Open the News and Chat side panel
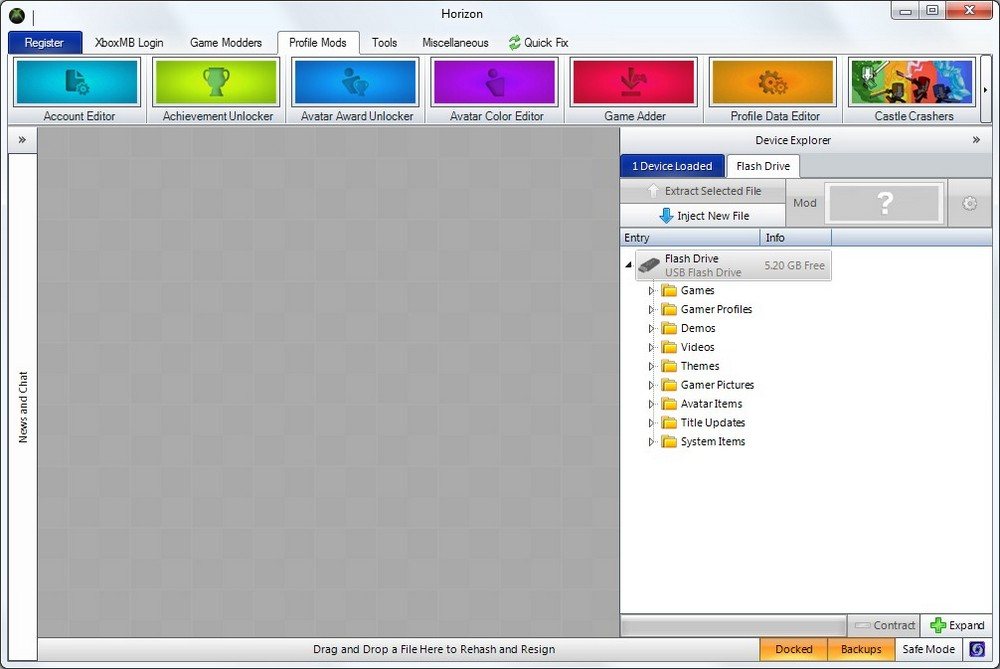This screenshot has width=1000, height=669. click(23, 407)
